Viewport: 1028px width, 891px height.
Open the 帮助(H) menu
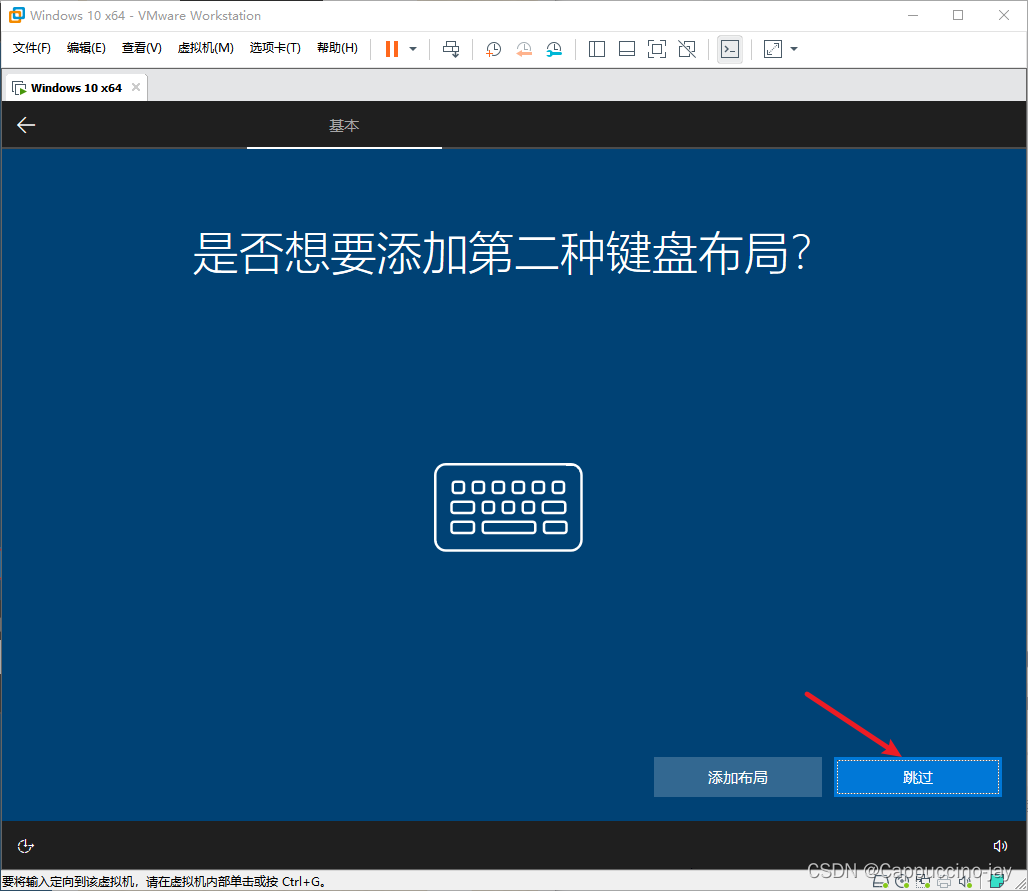337,48
